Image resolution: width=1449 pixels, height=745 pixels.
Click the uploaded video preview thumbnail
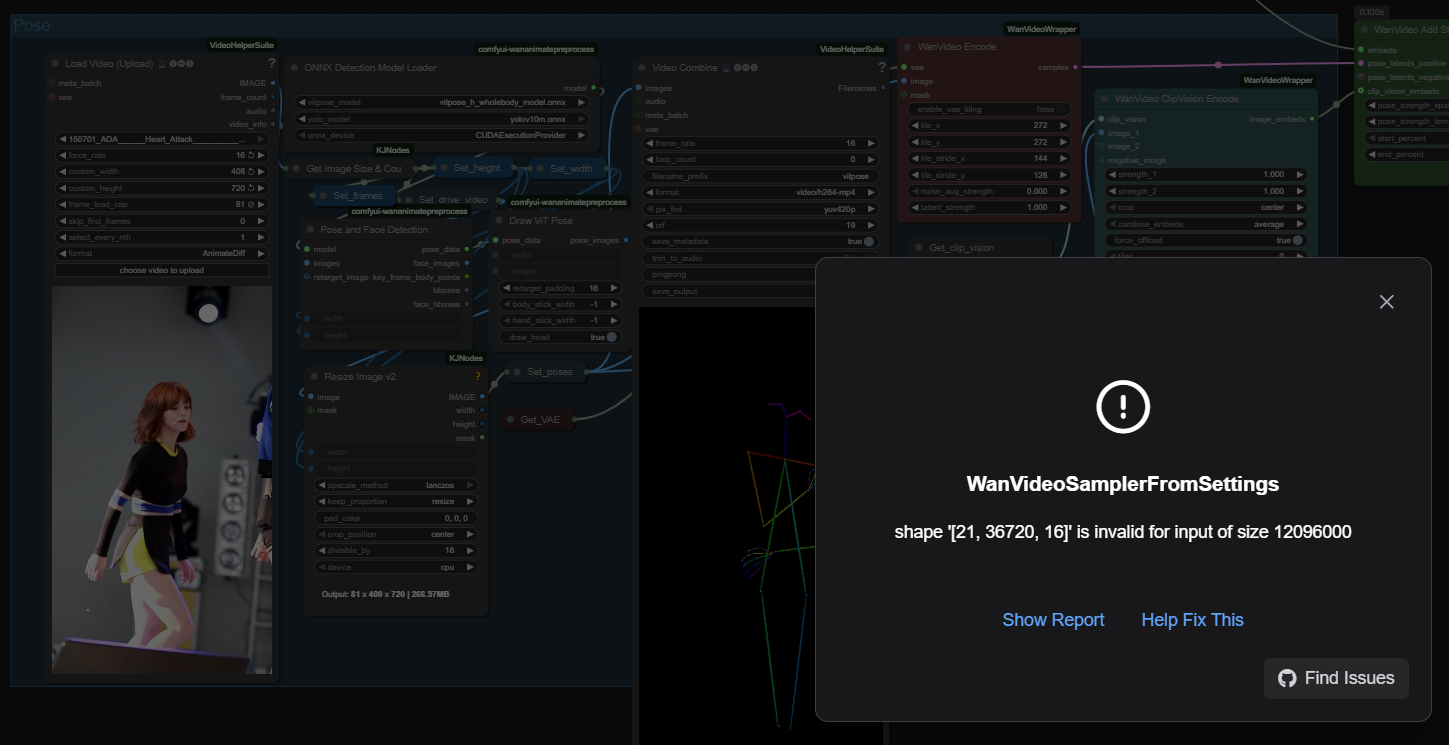point(162,480)
